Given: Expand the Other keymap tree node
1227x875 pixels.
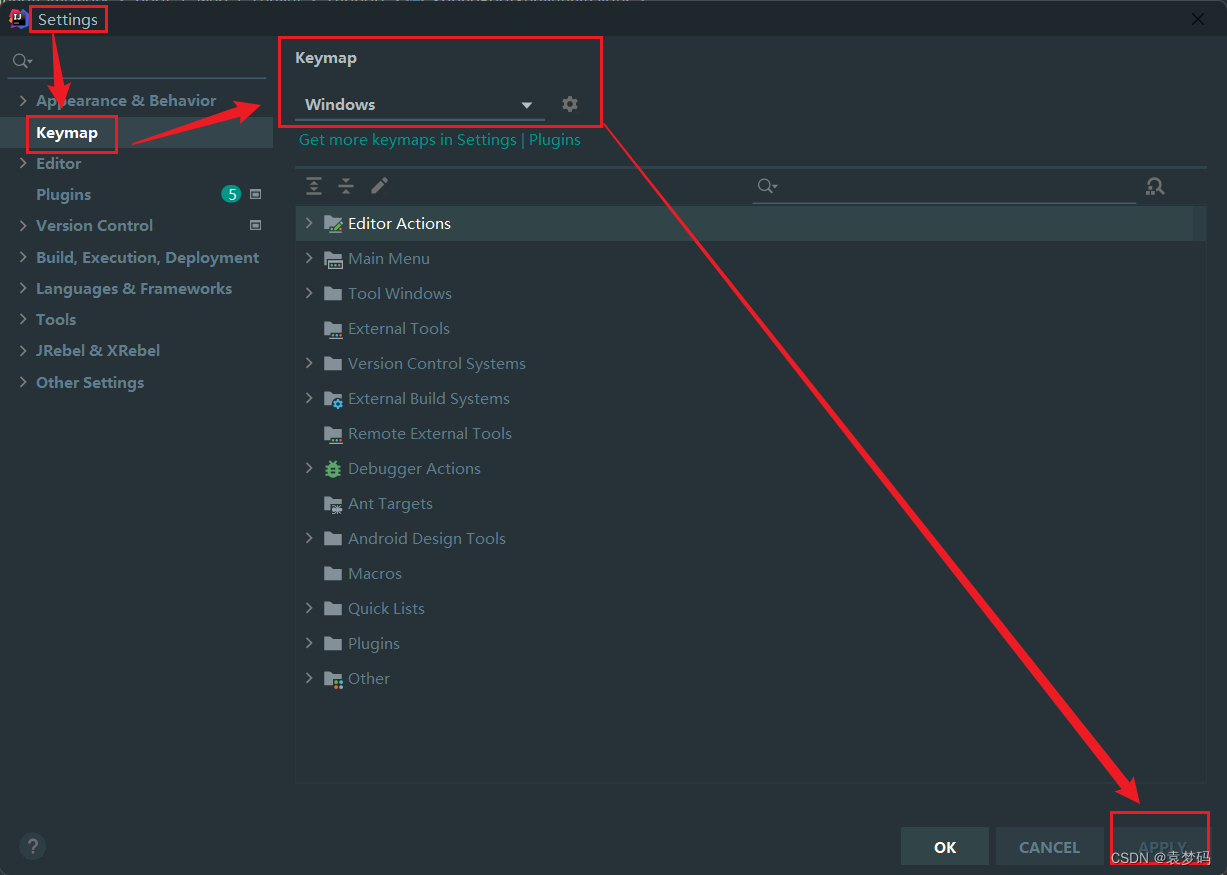Looking at the screenshot, I should pos(309,678).
